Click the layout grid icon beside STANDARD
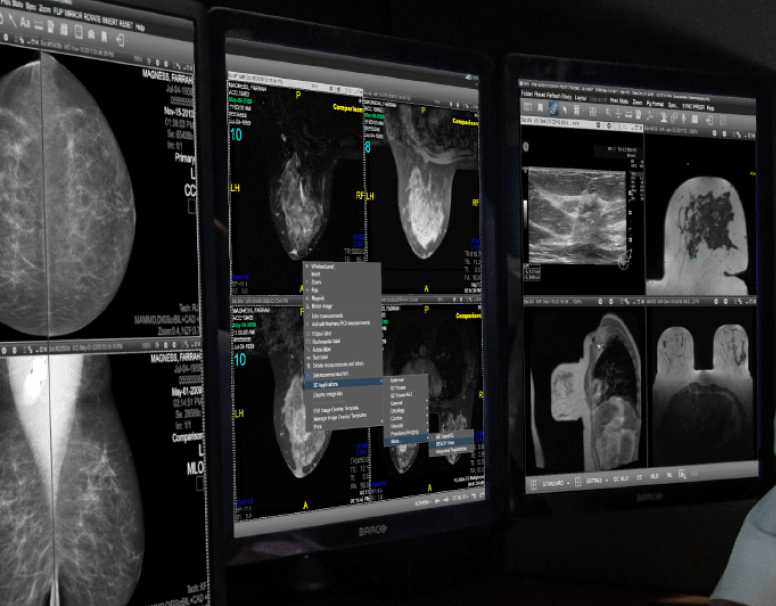The height and width of the screenshot is (606, 776). point(533,484)
